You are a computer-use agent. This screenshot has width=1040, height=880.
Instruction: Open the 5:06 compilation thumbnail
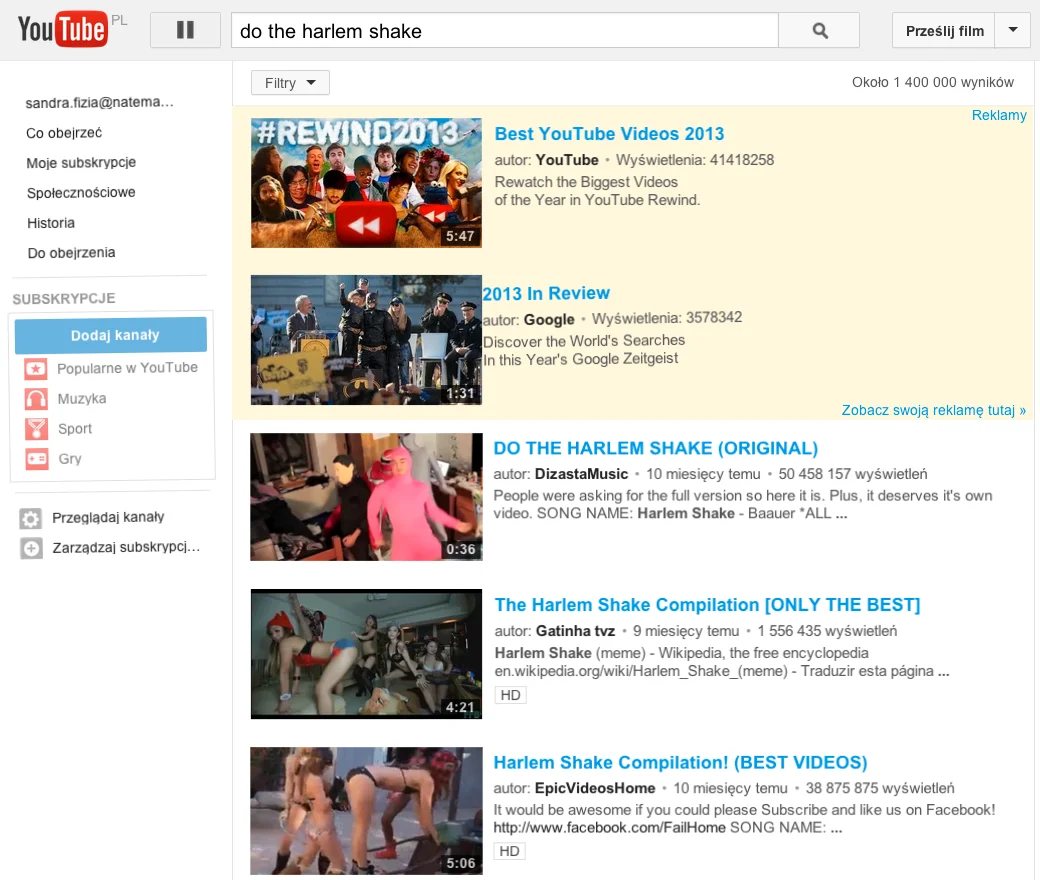(366, 811)
